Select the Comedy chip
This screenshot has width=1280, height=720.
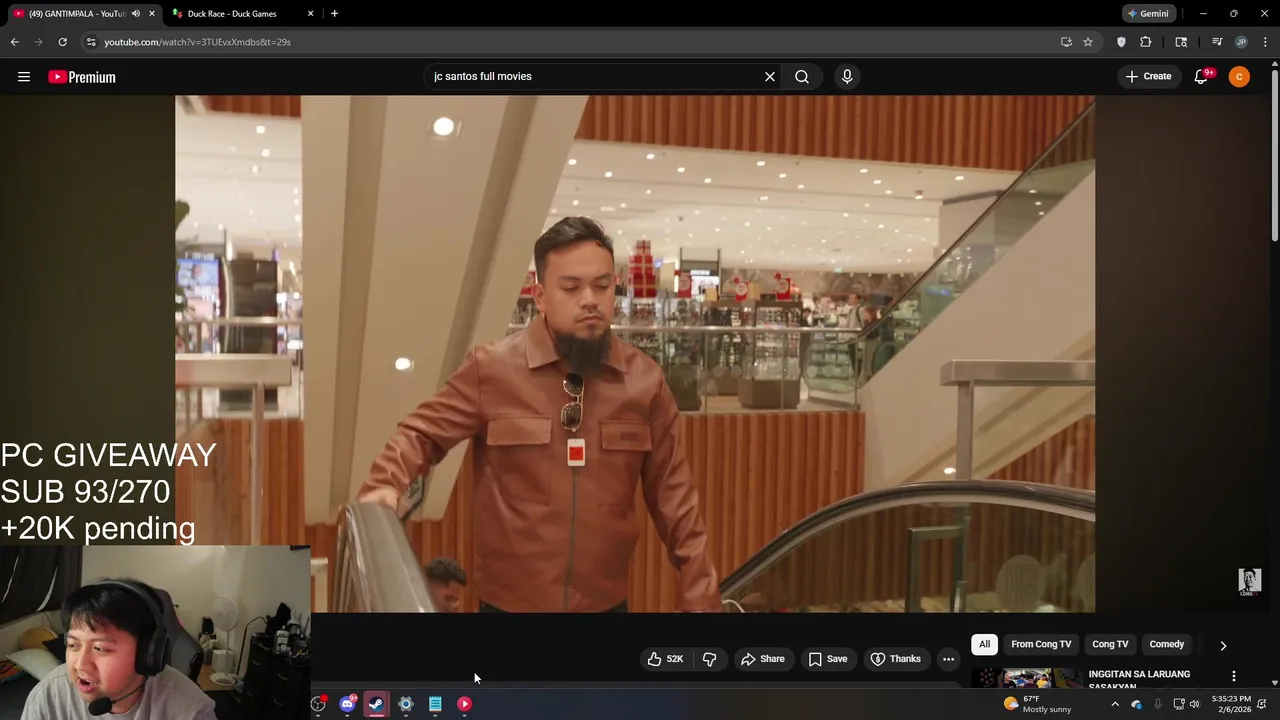(1167, 645)
